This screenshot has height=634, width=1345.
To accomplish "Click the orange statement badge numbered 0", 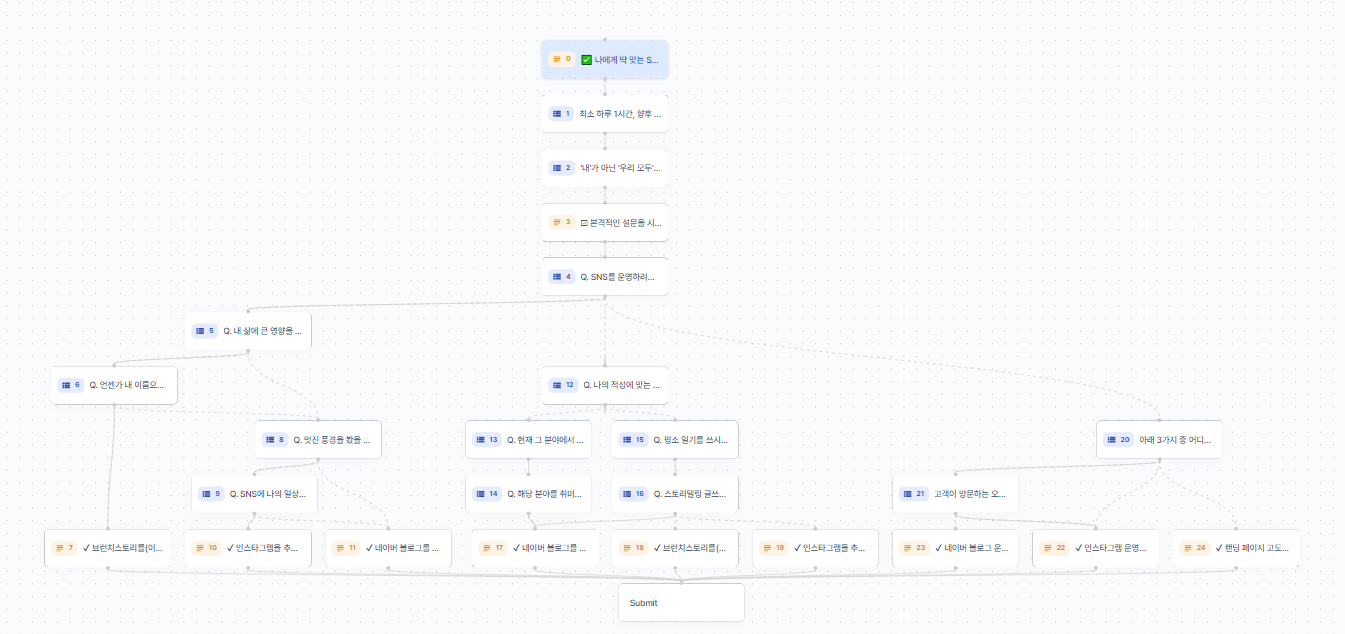I will click(x=561, y=59).
